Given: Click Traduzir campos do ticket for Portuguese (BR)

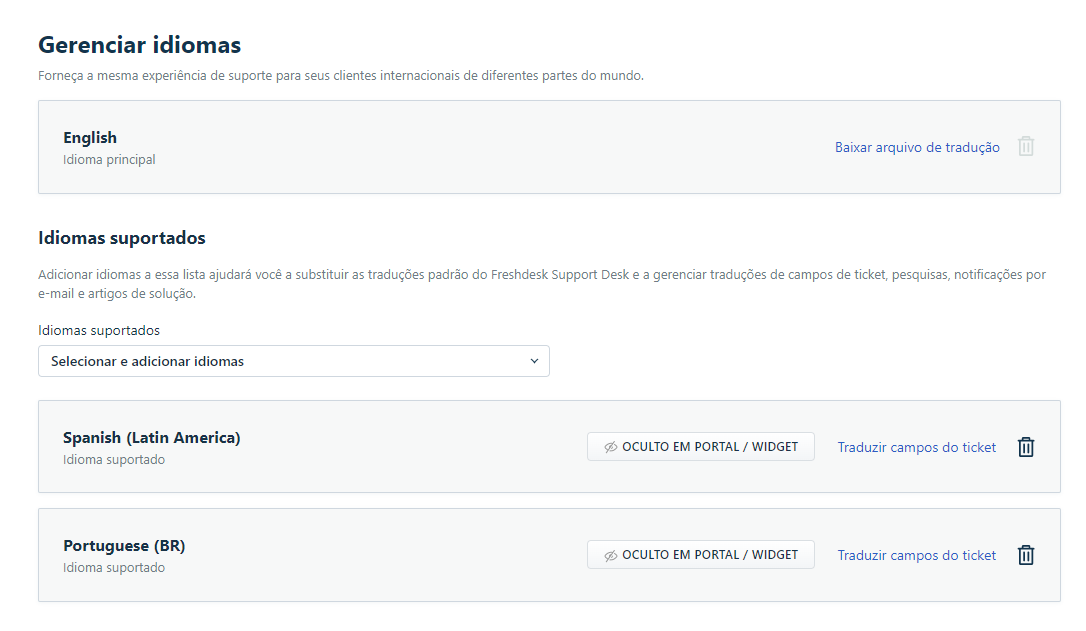Looking at the screenshot, I should (x=916, y=554).
